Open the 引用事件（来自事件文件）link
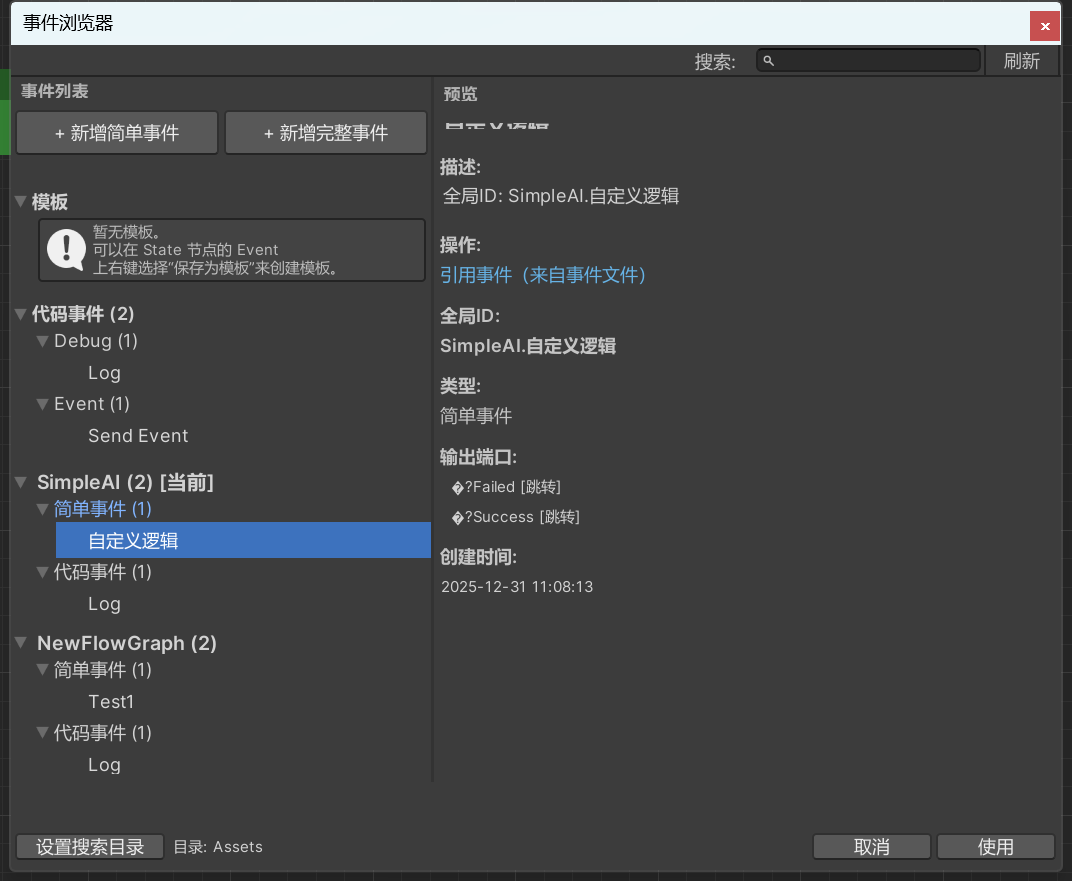1072x881 pixels. pyautogui.click(x=543, y=275)
